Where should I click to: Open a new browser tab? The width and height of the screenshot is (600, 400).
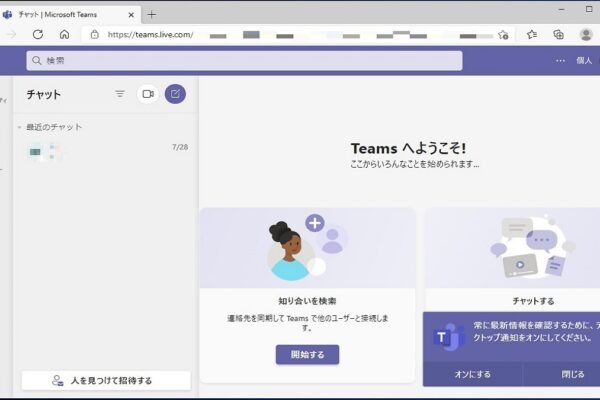(152, 15)
